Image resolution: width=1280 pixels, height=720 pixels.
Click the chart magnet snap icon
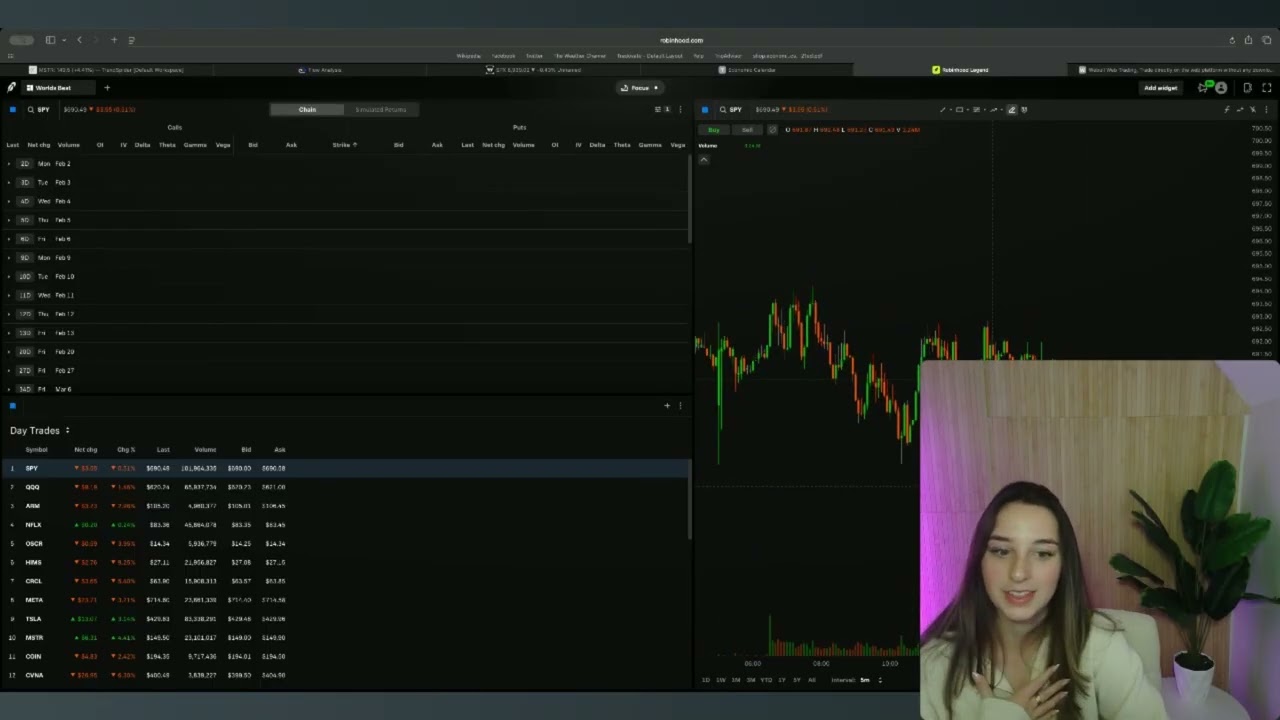click(1024, 110)
